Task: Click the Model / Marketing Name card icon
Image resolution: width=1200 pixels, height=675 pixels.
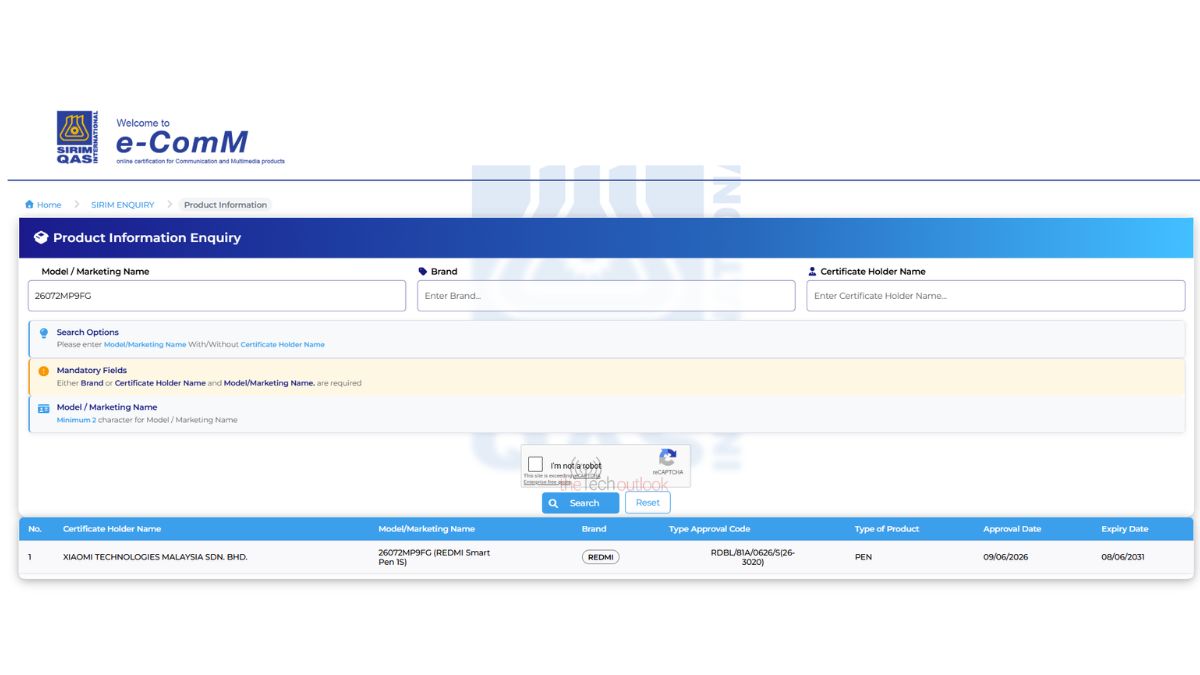Action: (43, 408)
